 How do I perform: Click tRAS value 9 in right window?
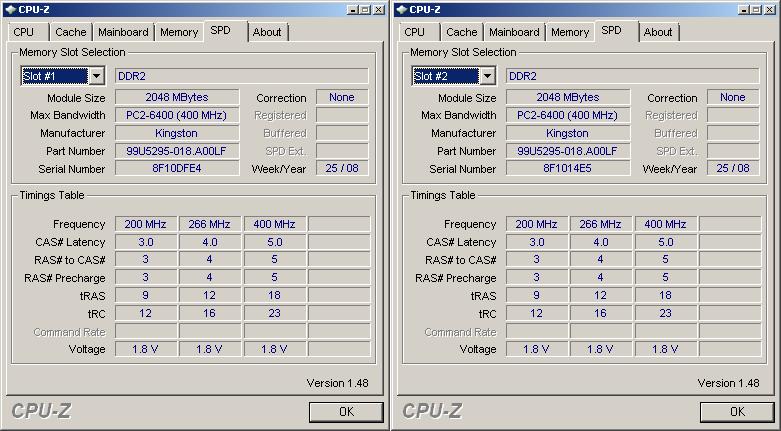pos(536,295)
